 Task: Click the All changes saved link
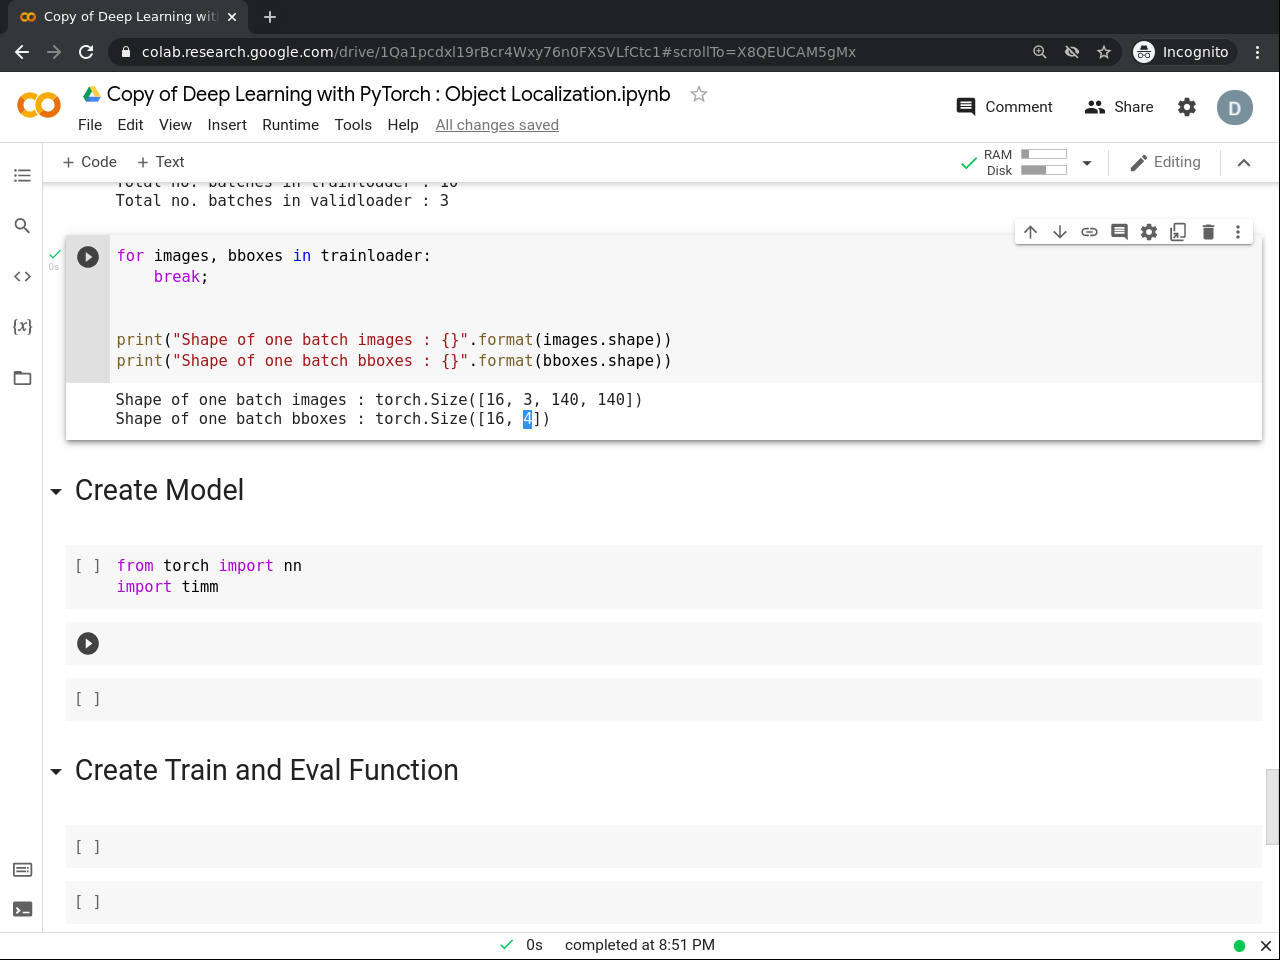coord(497,125)
